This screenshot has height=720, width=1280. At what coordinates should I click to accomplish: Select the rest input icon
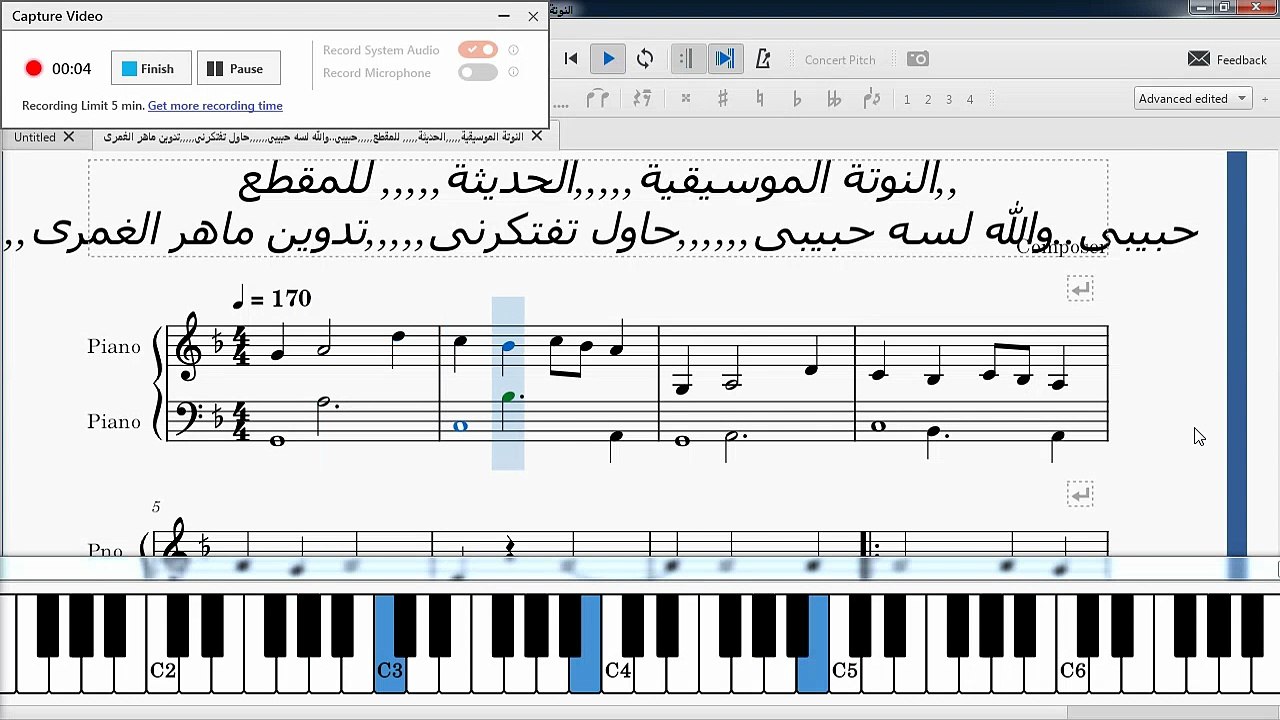pos(642,99)
